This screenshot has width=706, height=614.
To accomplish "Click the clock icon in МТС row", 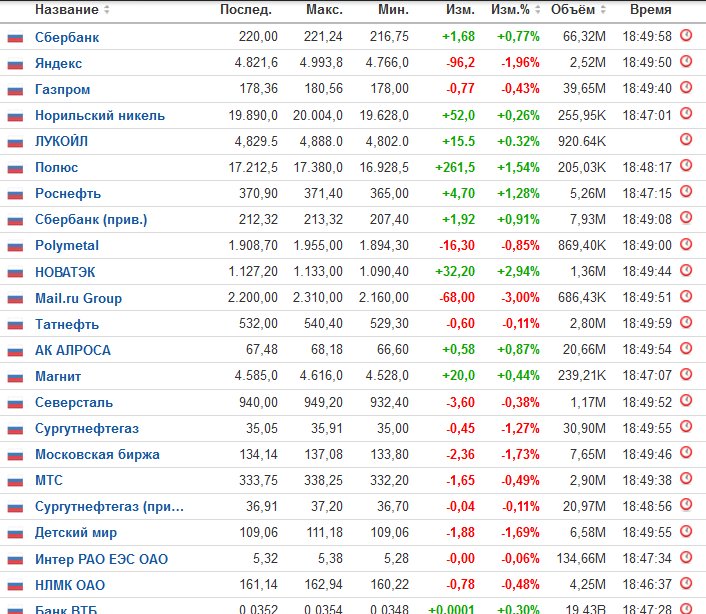I will pyautogui.click(x=686, y=479).
